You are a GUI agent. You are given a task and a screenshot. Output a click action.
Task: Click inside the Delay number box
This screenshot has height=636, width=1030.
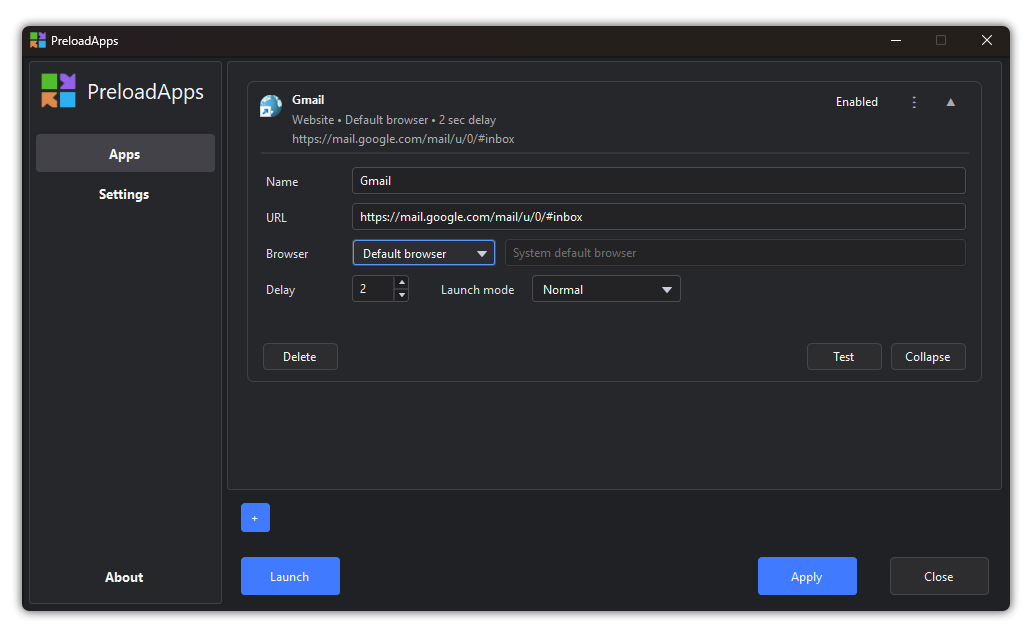(x=374, y=289)
